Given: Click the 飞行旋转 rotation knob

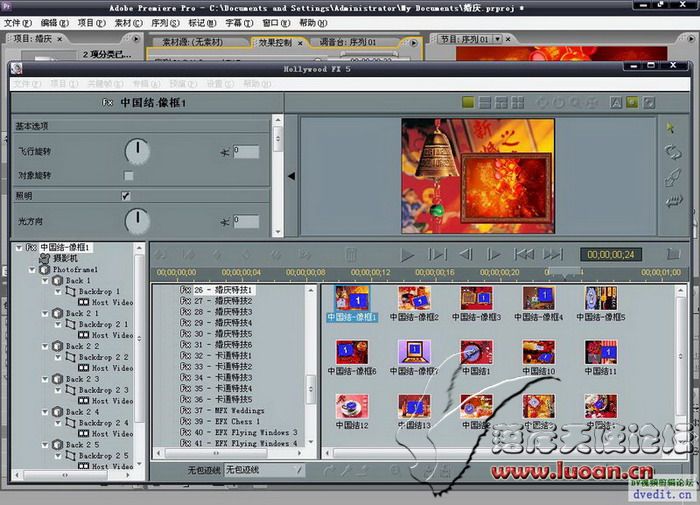Looking at the screenshot, I should tap(137, 151).
